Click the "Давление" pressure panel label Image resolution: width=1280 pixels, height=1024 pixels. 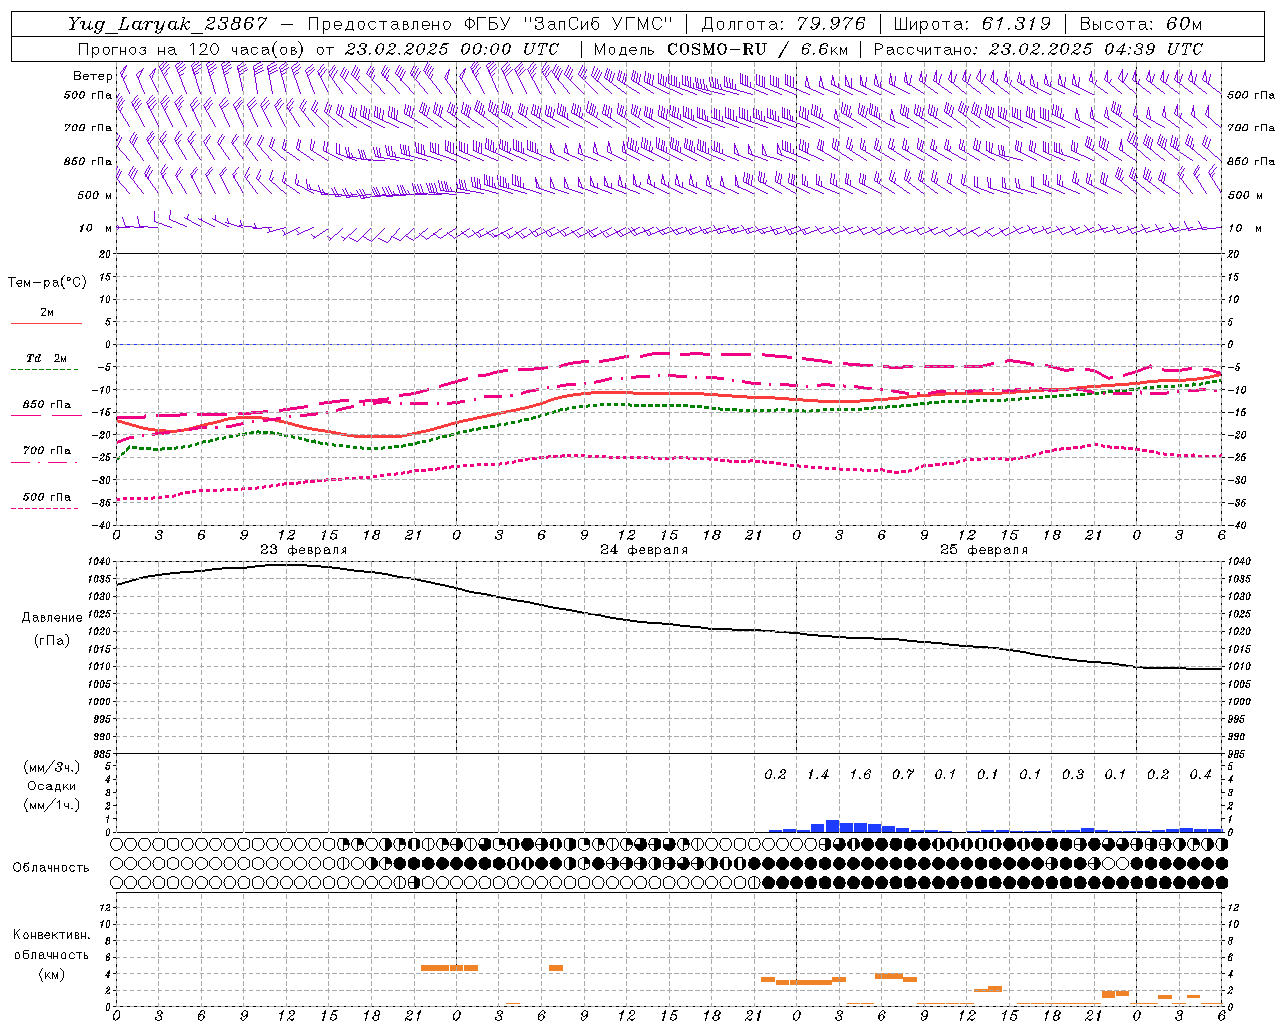coord(52,618)
